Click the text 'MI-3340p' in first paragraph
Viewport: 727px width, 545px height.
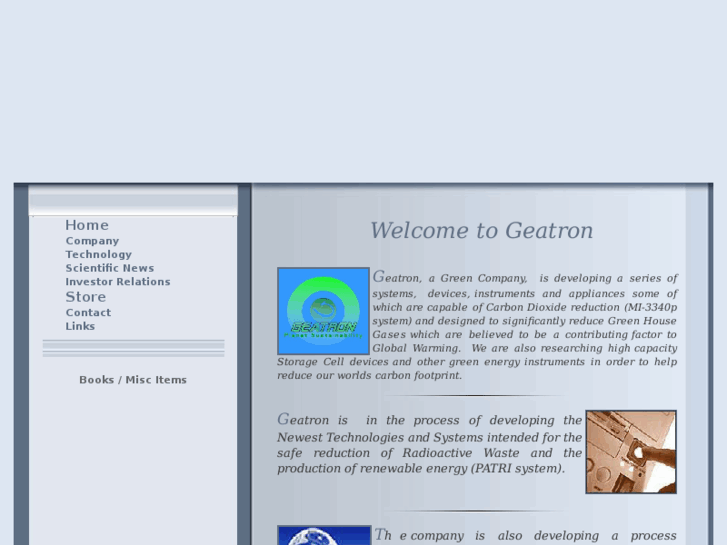pyautogui.click(x=652, y=308)
